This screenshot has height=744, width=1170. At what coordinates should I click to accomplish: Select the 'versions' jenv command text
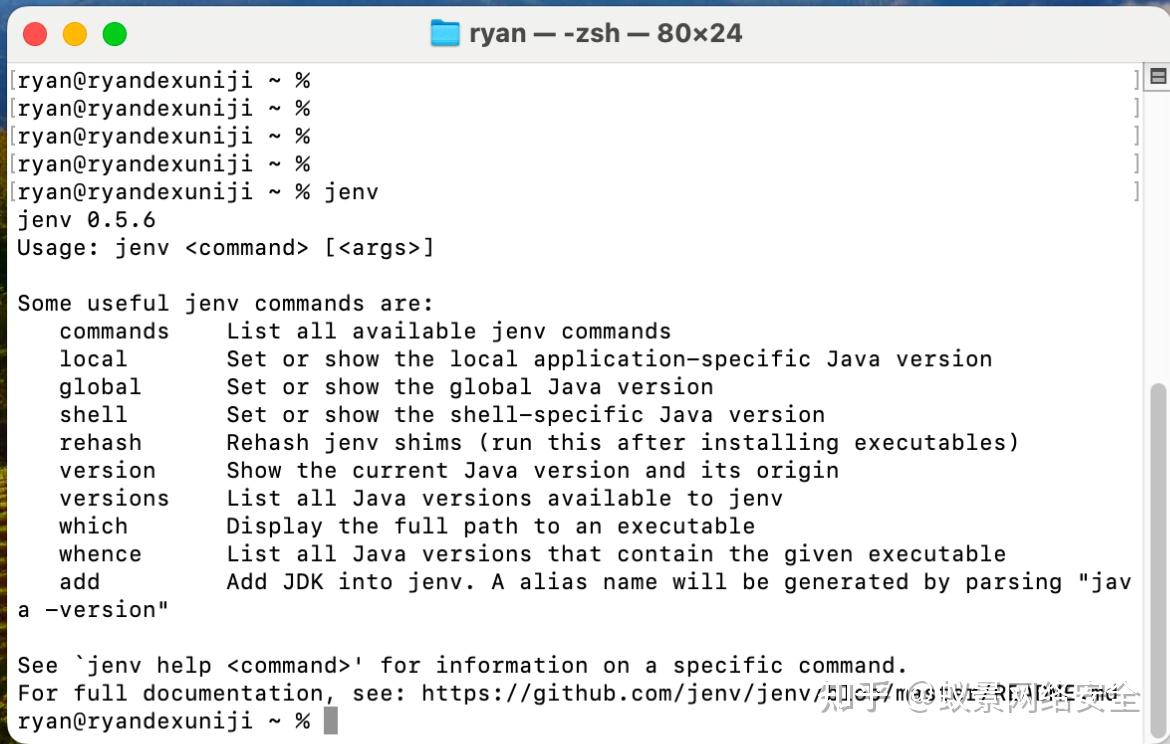click(114, 498)
